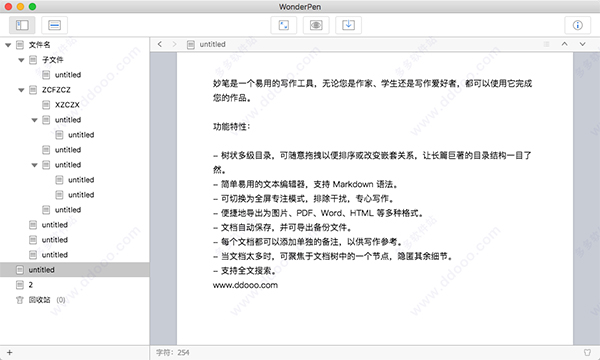Click the www.ddooo.com text in editor
The width and height of the screenshot is (600, 360).
[245, 285]
